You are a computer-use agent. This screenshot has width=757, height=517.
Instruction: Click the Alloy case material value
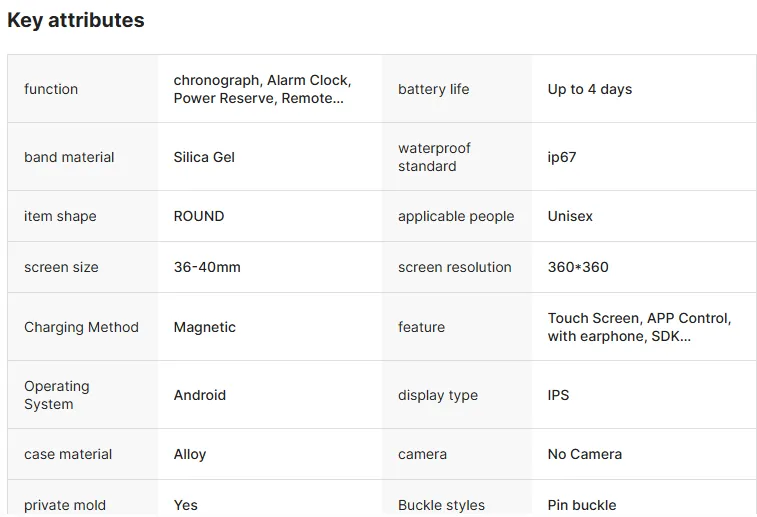click(190, 455)
